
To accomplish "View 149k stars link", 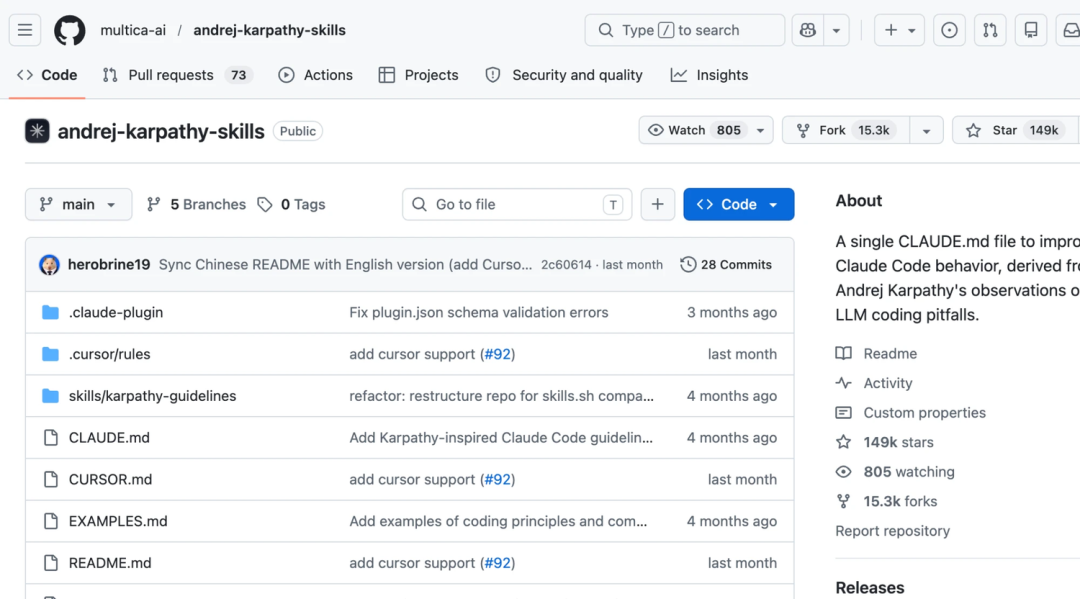I will [x=884, y=443].
